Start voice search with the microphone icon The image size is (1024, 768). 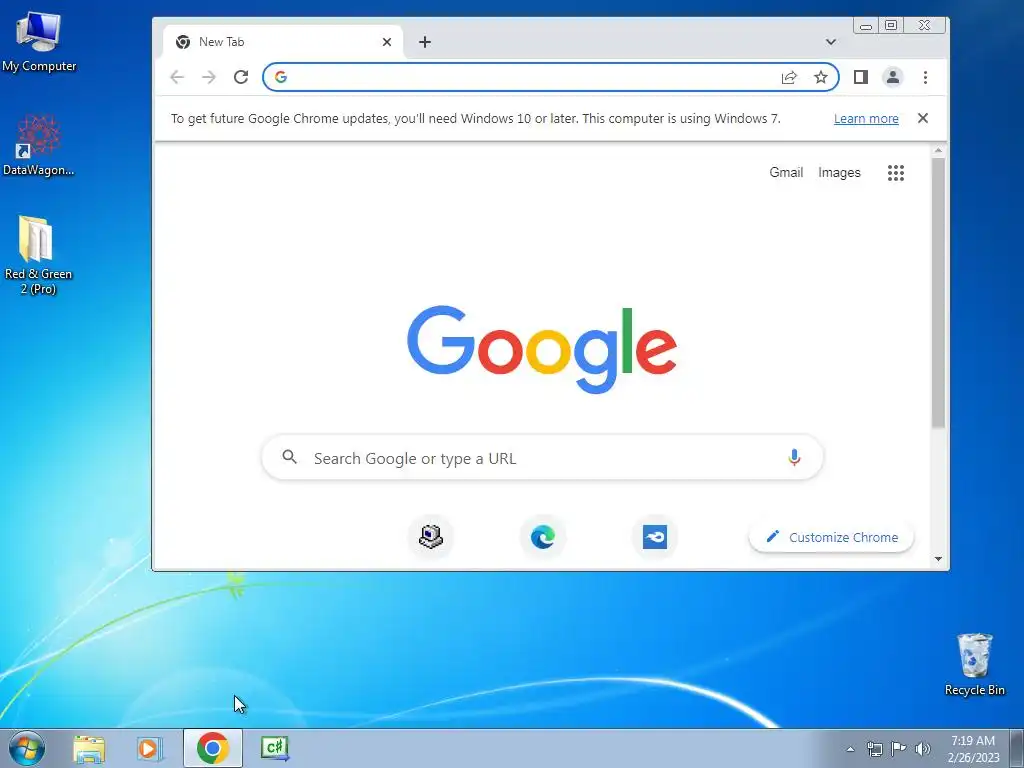794,457
